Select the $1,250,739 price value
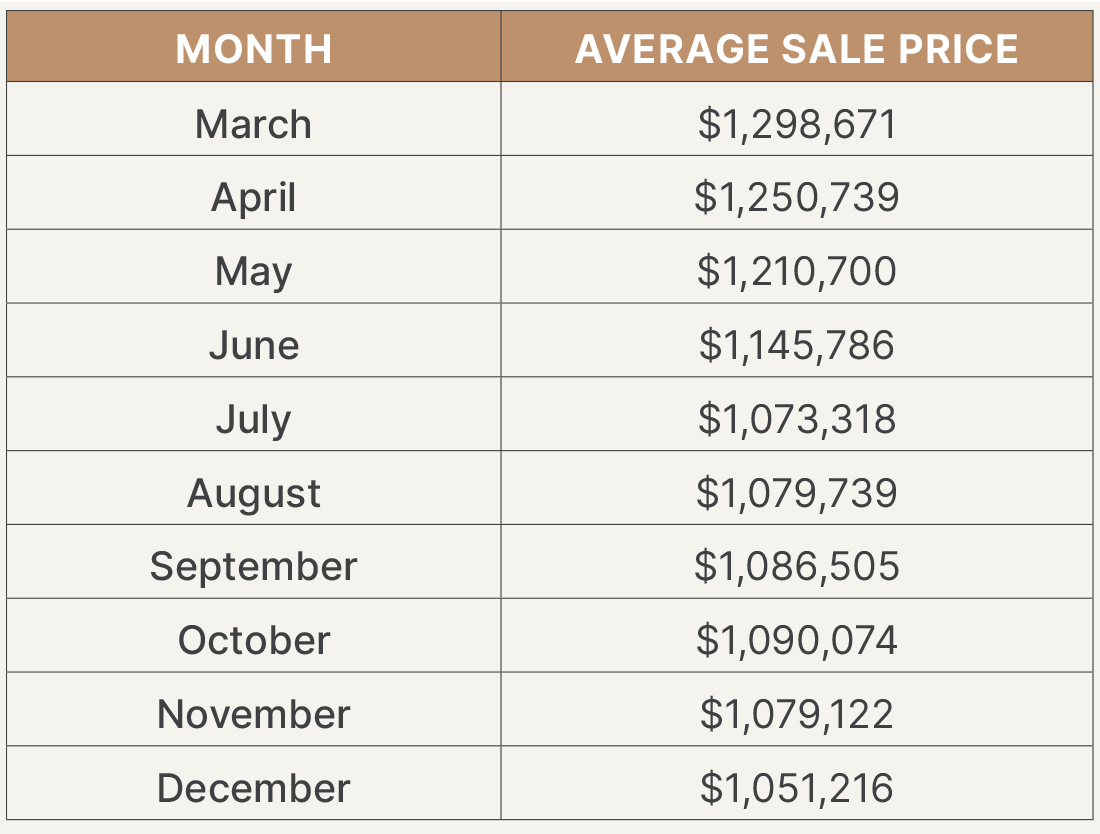 click(x=796, y=197)
